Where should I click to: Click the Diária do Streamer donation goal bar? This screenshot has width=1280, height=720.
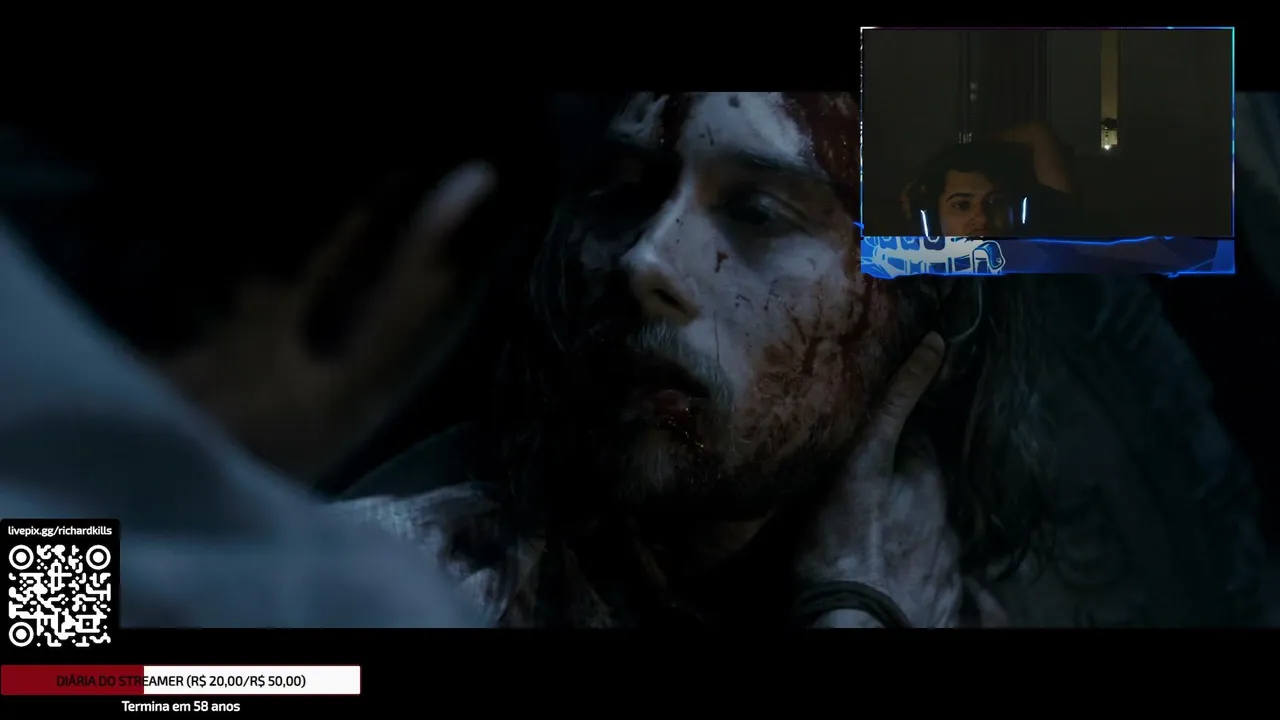click(180, 681)
